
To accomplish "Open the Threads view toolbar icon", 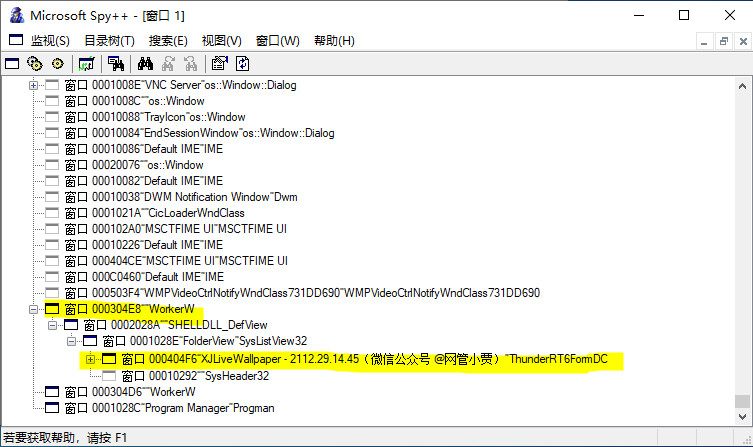I will [58, 63].
